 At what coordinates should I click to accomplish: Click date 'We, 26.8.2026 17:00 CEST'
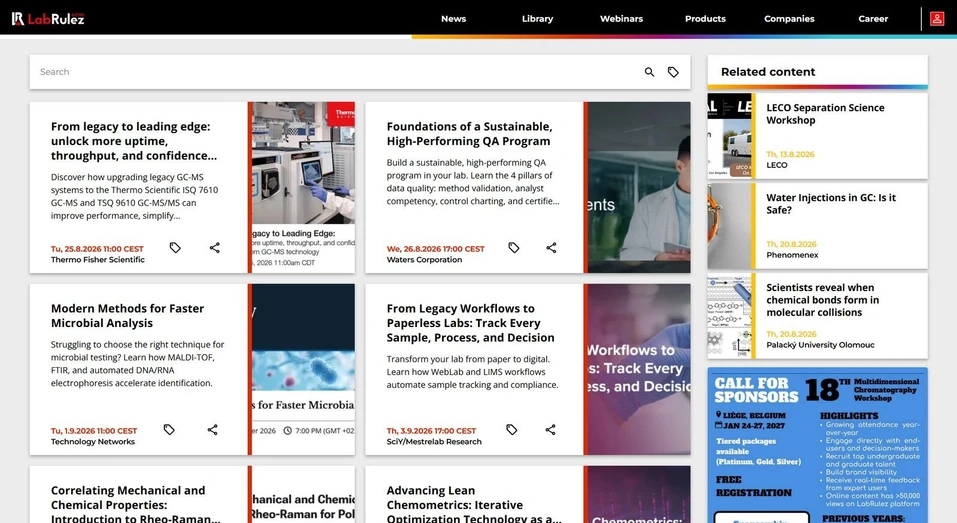tap(436, 249)
